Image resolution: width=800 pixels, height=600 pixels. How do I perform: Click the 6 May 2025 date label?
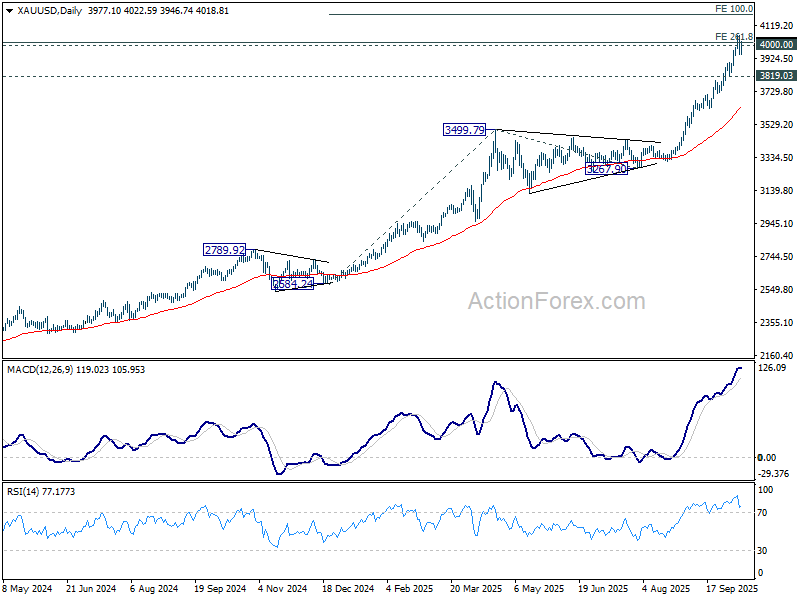point(539,589)
